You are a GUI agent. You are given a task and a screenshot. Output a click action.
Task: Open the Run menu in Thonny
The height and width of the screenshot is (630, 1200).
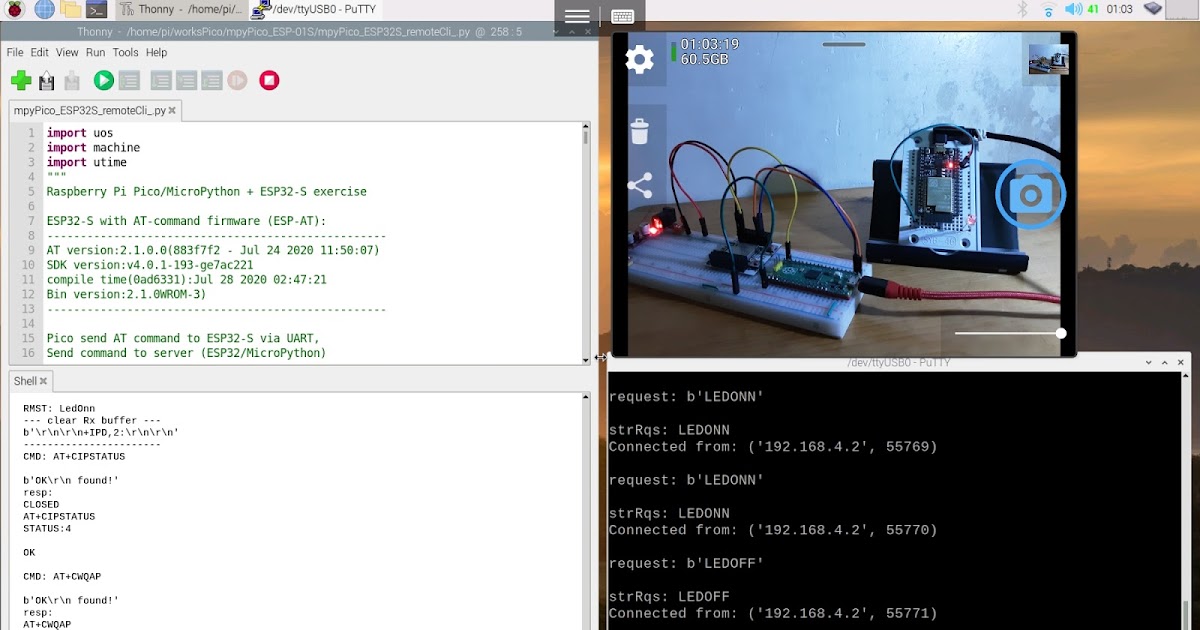coord(95,52)
